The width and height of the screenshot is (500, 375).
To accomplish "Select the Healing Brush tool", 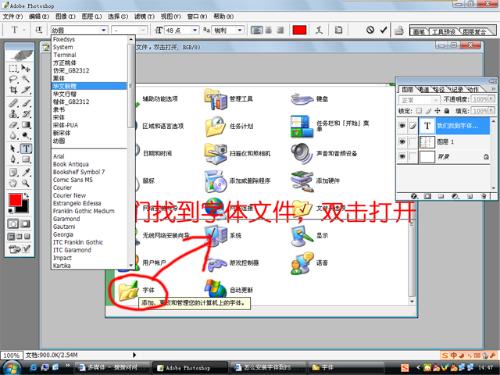I will pos(13,103).
